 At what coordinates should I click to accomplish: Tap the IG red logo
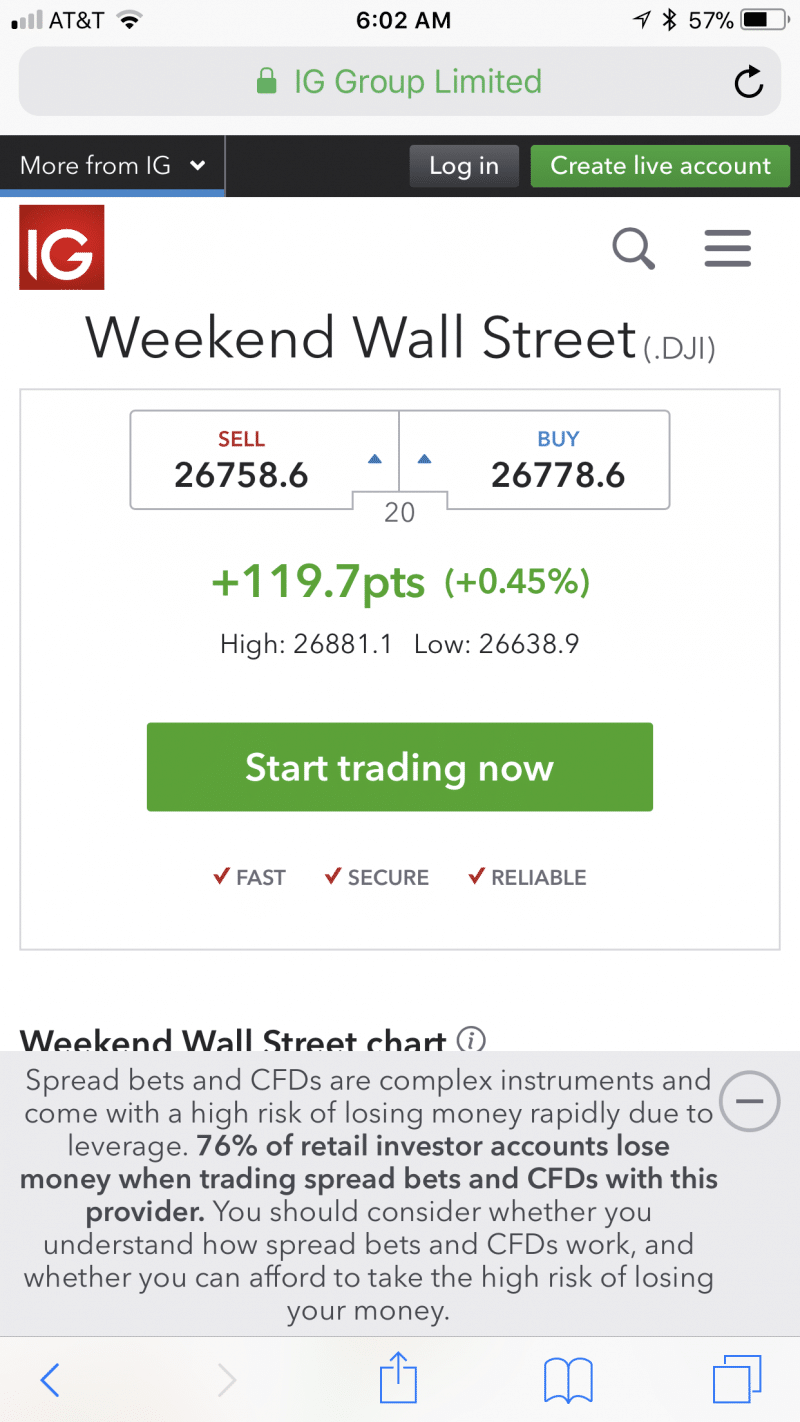(62, 247)
